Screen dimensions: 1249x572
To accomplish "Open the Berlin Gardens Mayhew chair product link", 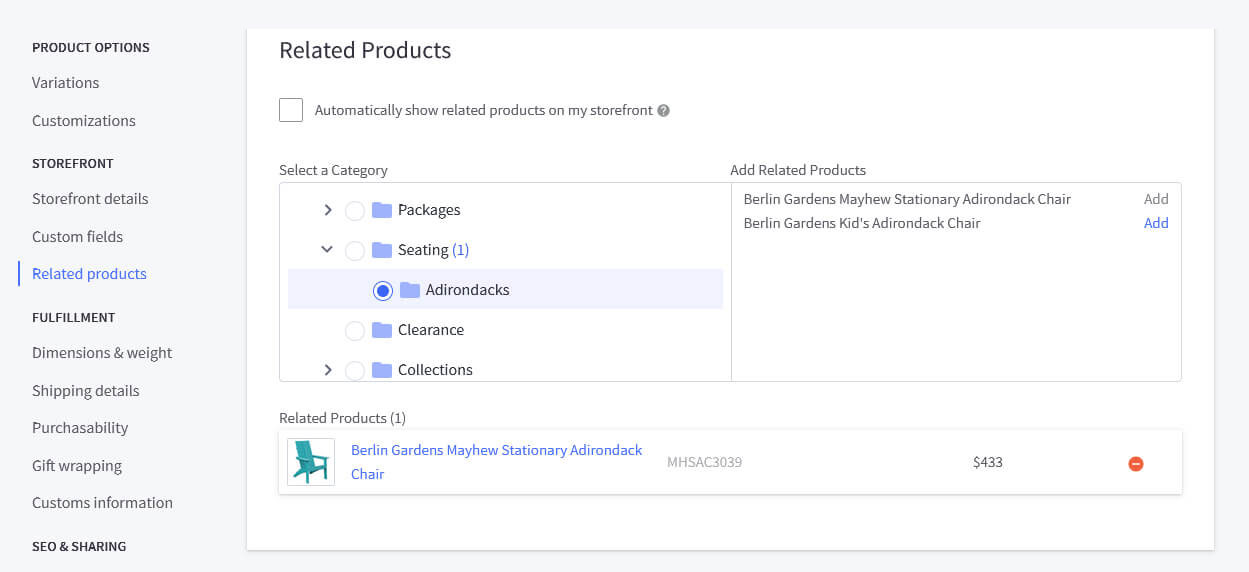I will (x=497, y=462).
